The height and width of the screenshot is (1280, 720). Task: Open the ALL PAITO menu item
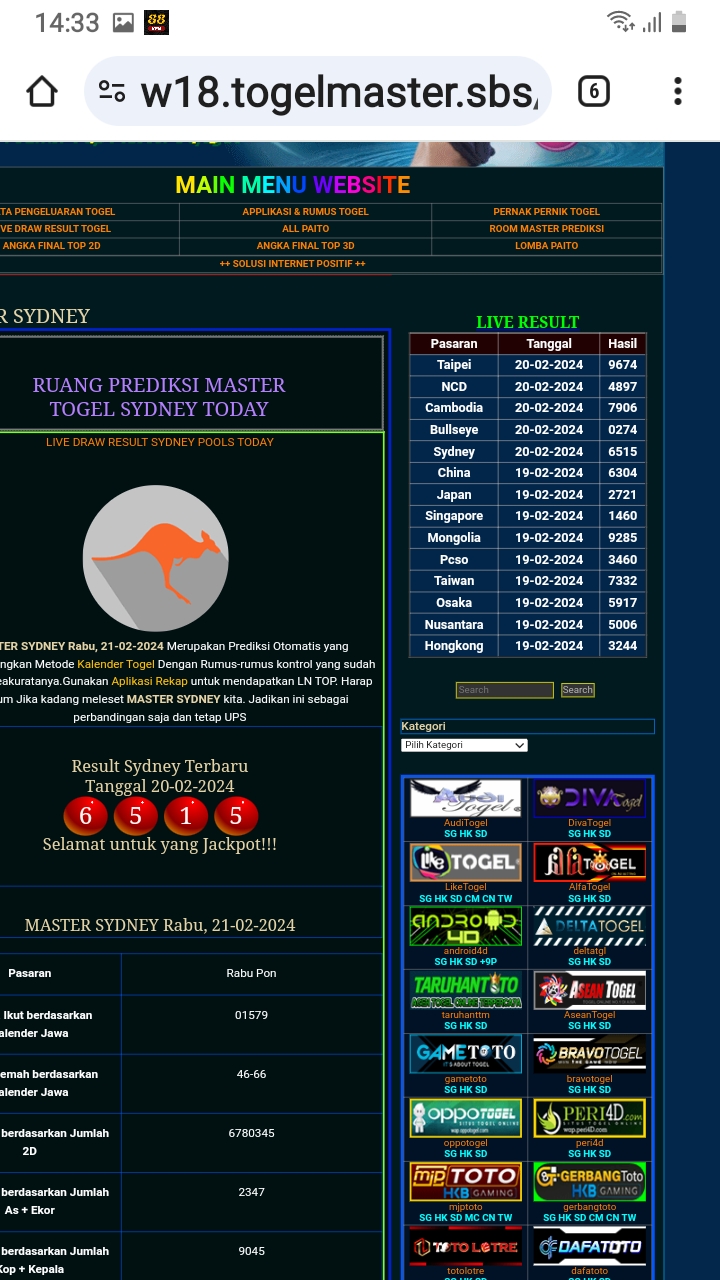coord(305,229)
